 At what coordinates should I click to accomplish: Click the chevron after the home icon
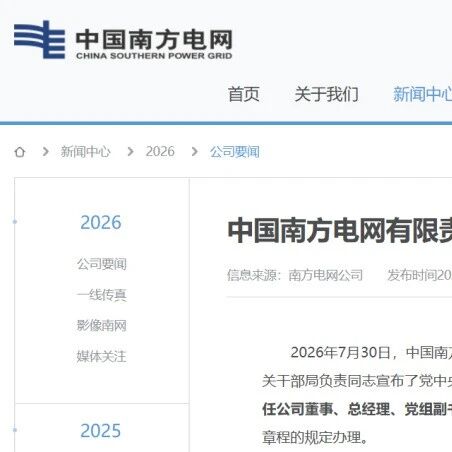(46, 152)
